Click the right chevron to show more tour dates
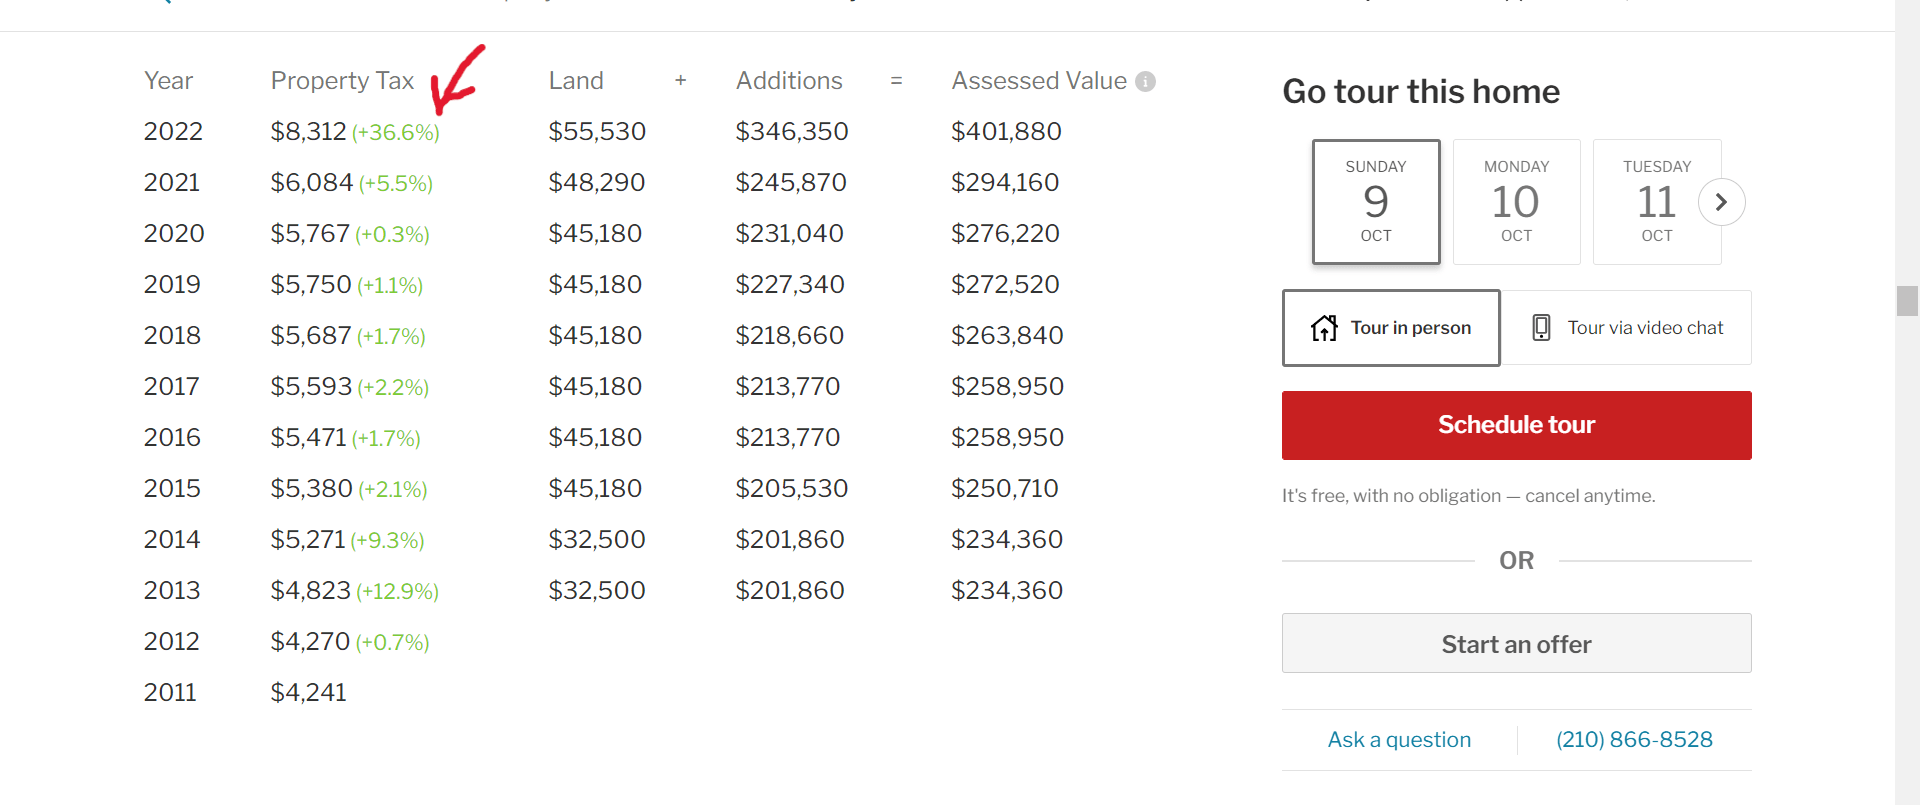Image resolution: width=1920 pixels, height=805 pixels. 1721,201
